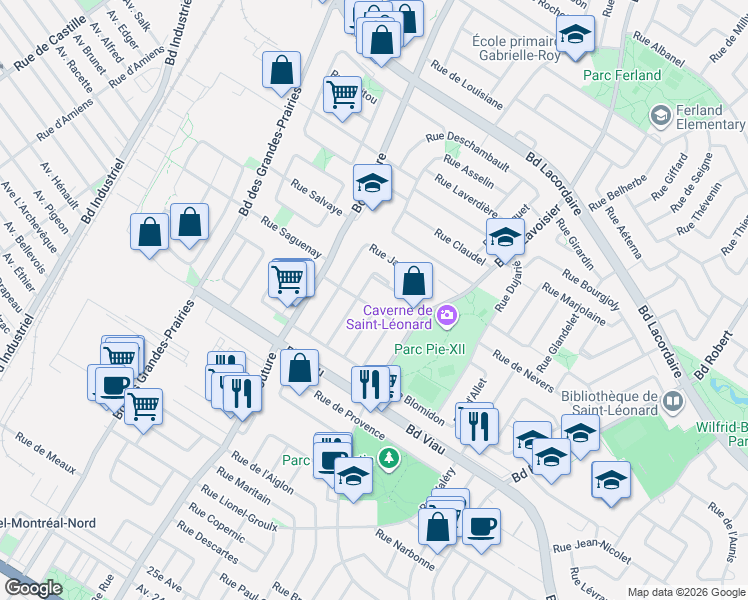Select the Bd Robert street label
Screen dimensions: 748x600
point(714,355)
